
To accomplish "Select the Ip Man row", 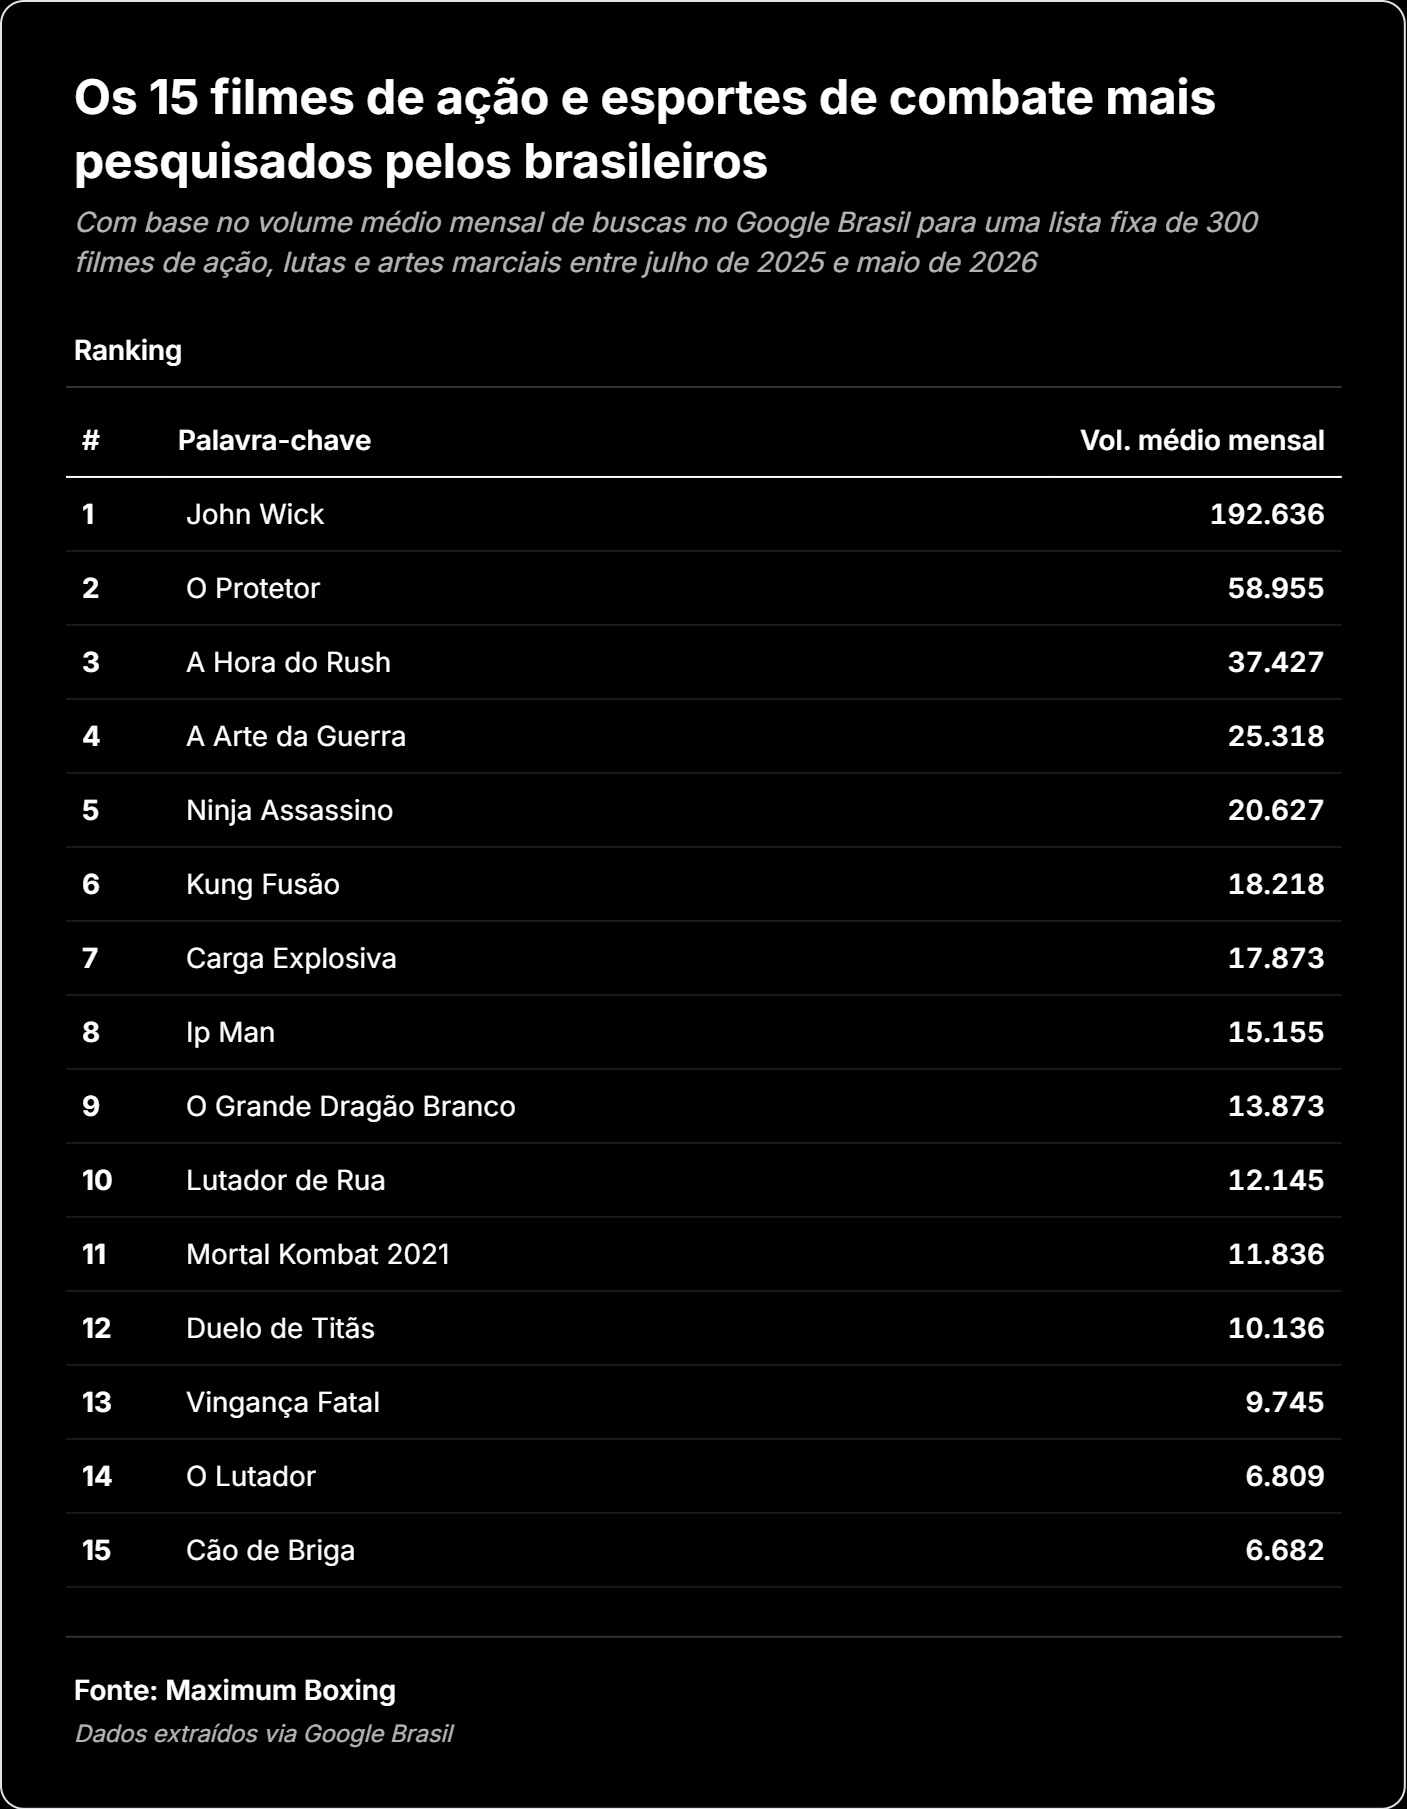I will pyautogui.click(x=703, y=1033).
